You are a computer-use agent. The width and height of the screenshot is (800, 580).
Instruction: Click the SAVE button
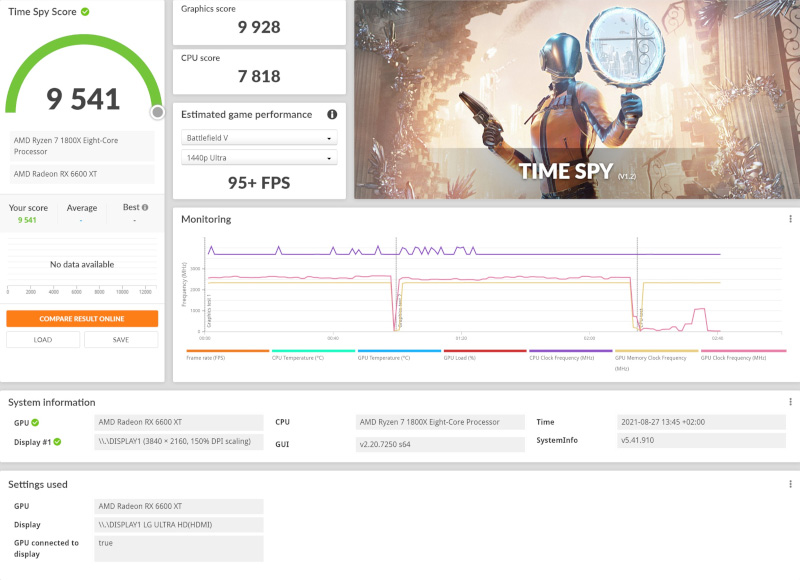[x=121, y=340]
